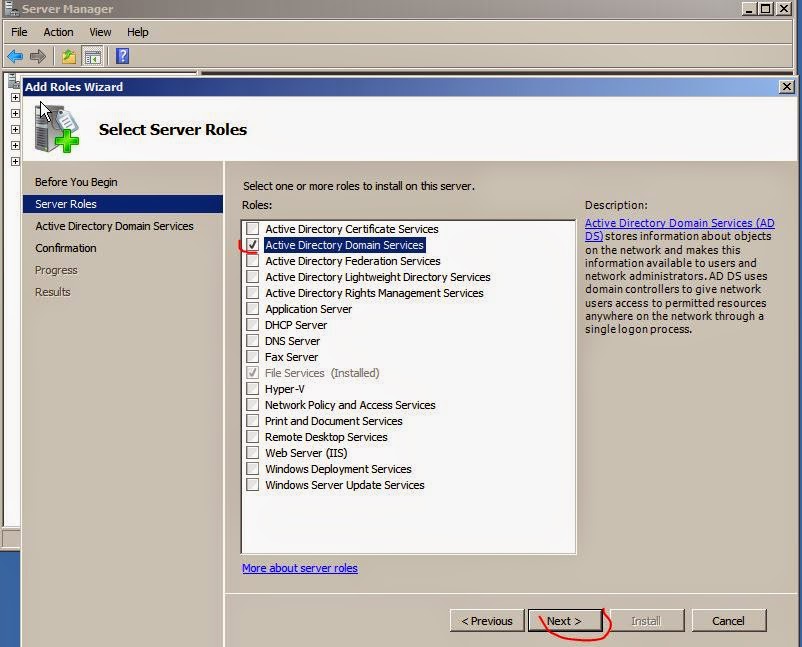Click the blue Help question mark icon

[x=122, y=56]
